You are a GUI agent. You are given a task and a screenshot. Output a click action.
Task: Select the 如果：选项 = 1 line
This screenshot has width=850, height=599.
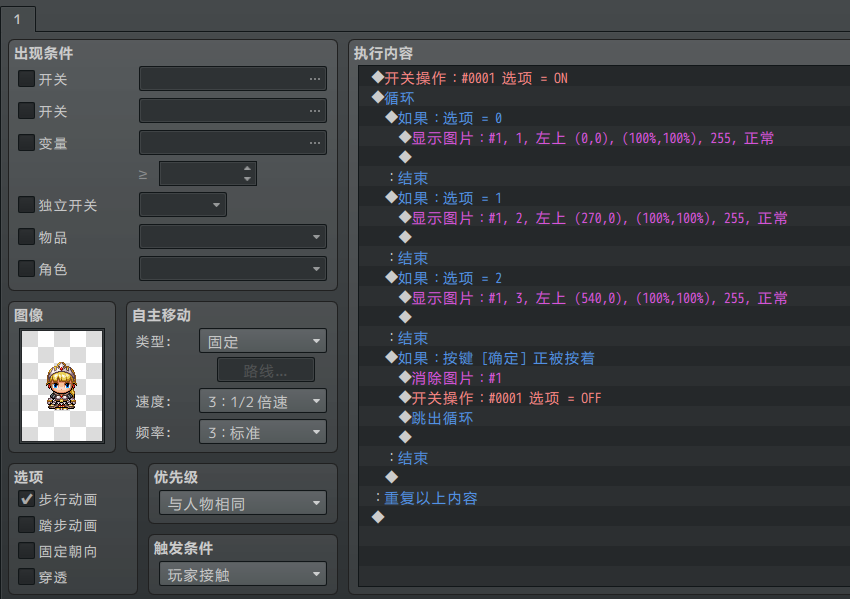coord(604,198)
